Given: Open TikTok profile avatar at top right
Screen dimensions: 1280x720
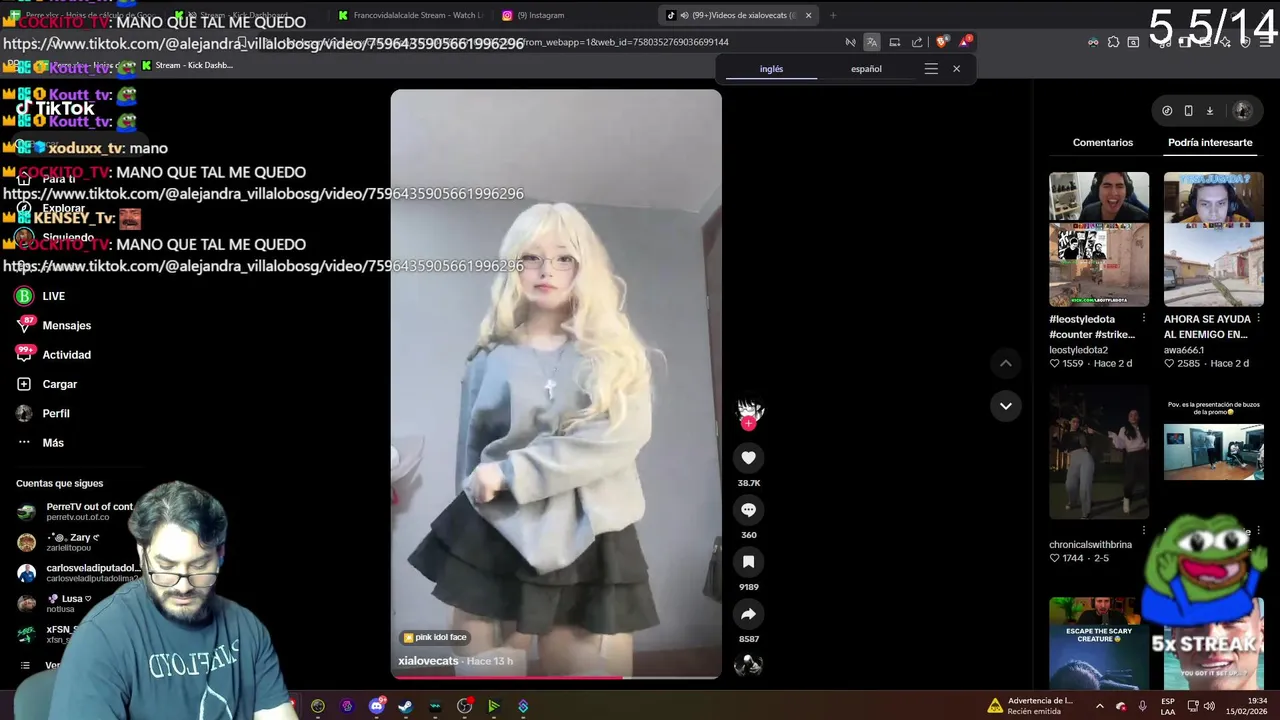Looking at the screenshot, I should tap(1242, 111).
